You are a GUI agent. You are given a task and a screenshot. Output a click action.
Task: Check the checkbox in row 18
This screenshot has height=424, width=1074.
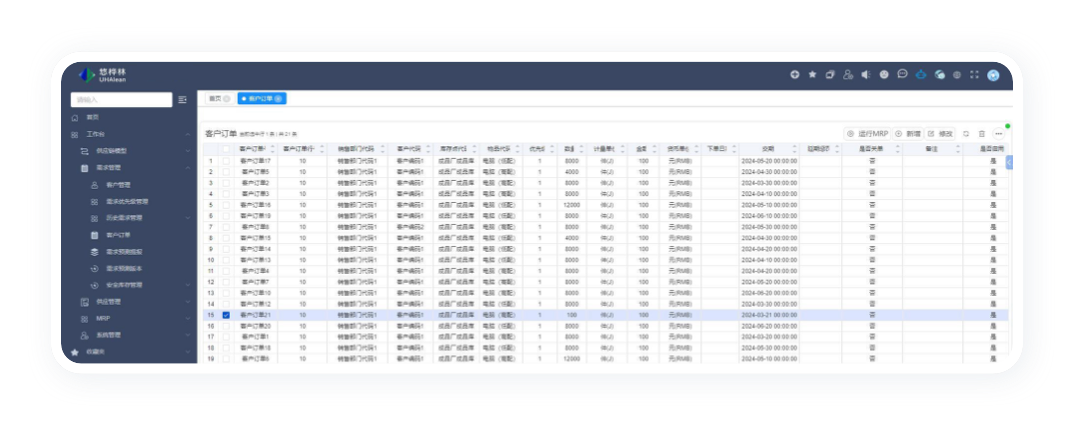[x=226, y=348]
